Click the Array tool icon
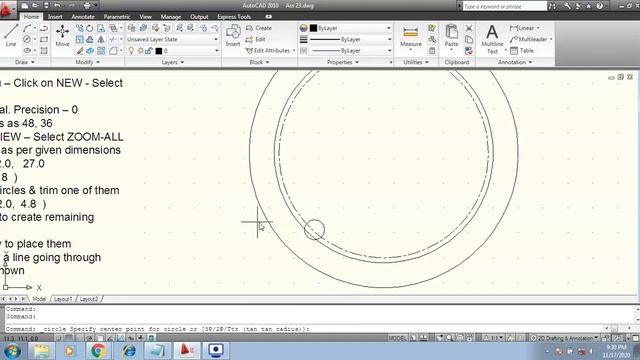This screenshot has width=640, height=360. click(101, 51)
